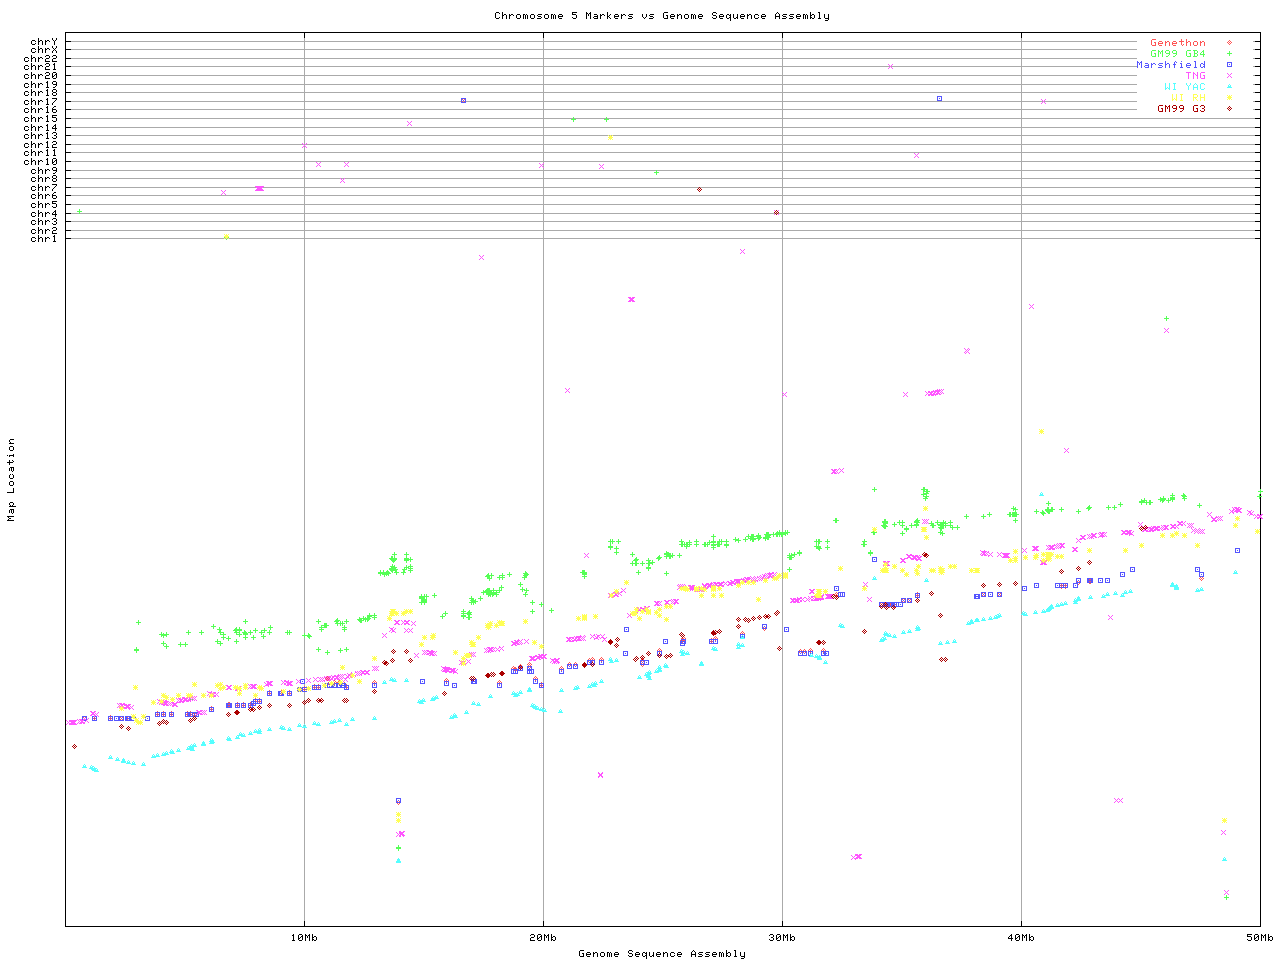Select the Genethon legend label
This screenshot has height=960, width=1280.
[1178, 43]
